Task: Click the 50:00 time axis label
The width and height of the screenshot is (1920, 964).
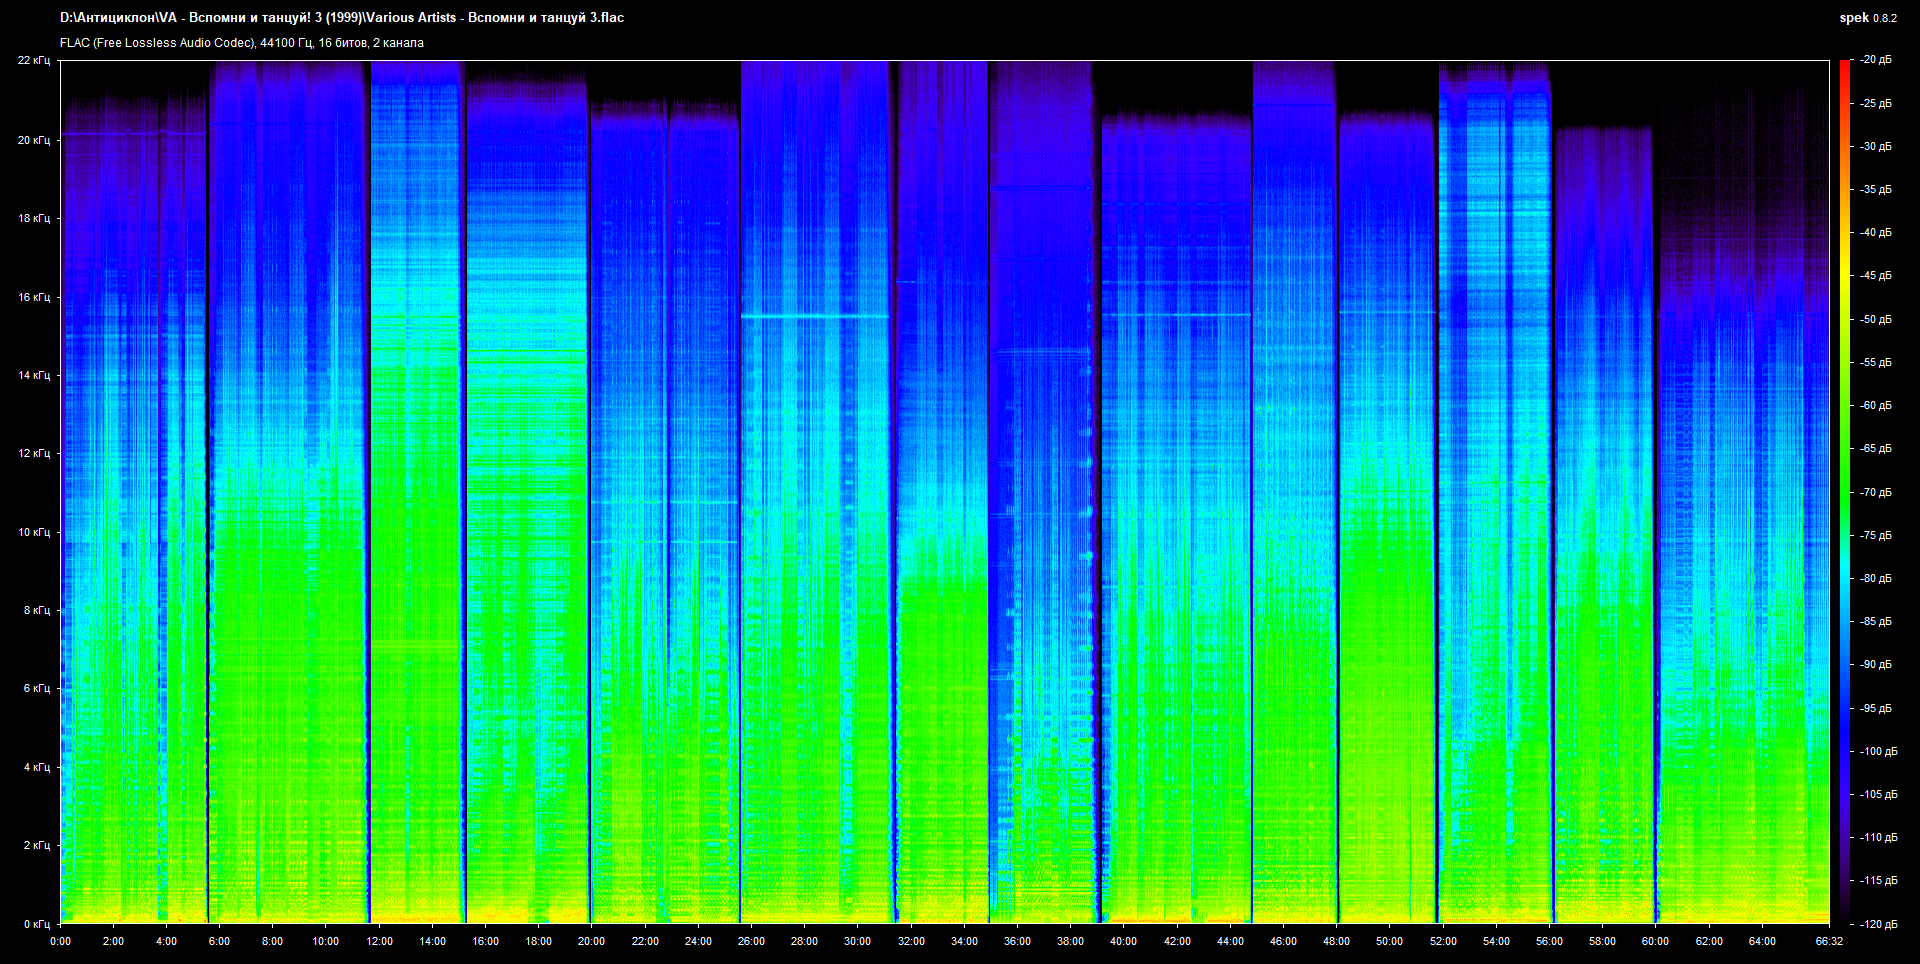Action: click(x=1389, y=941)
